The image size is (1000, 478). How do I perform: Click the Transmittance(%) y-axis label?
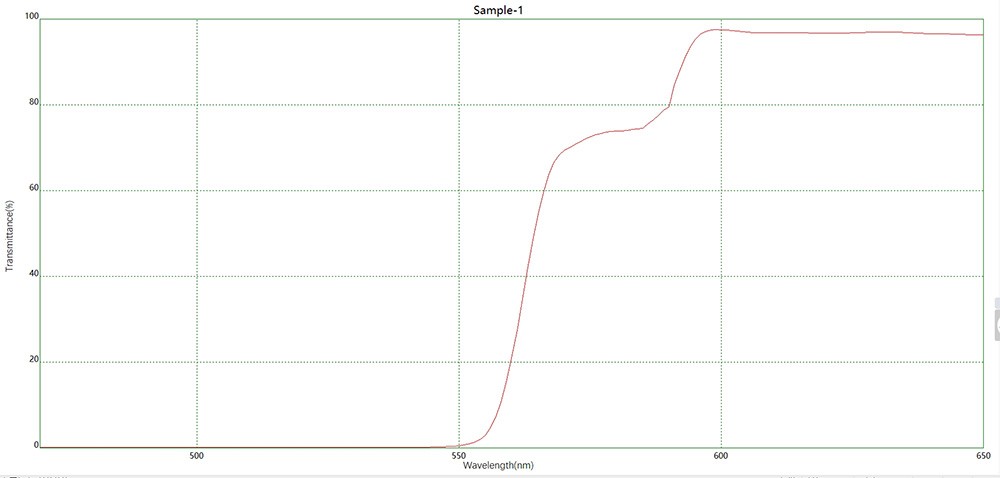tap(10, 236)
